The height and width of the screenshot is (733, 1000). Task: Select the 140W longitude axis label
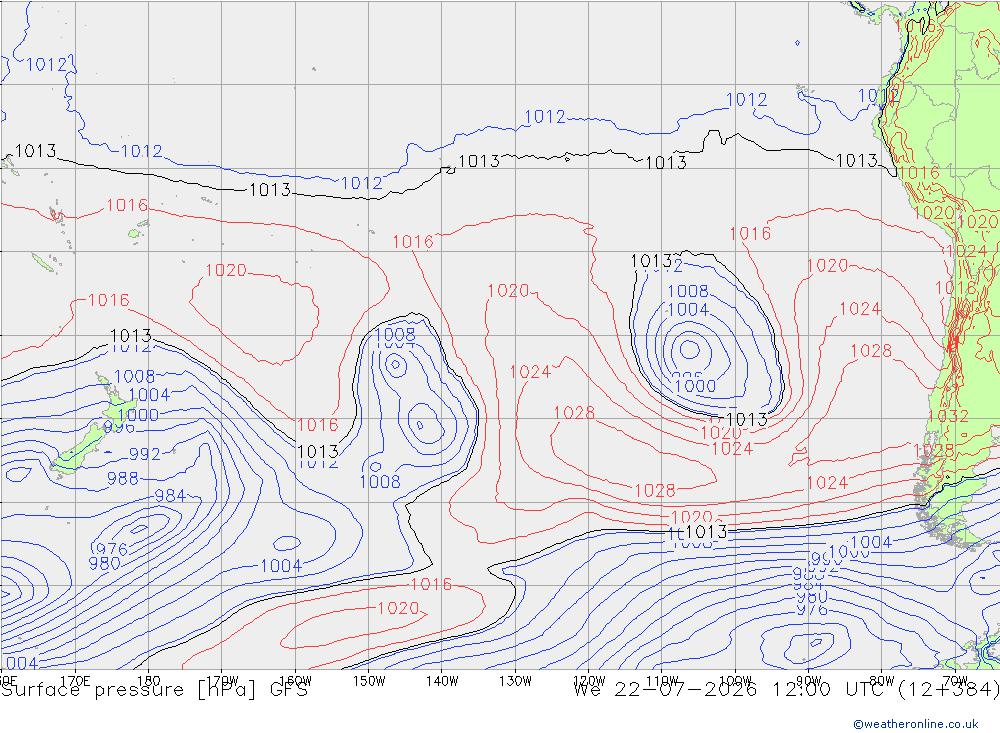pos(442,681)
